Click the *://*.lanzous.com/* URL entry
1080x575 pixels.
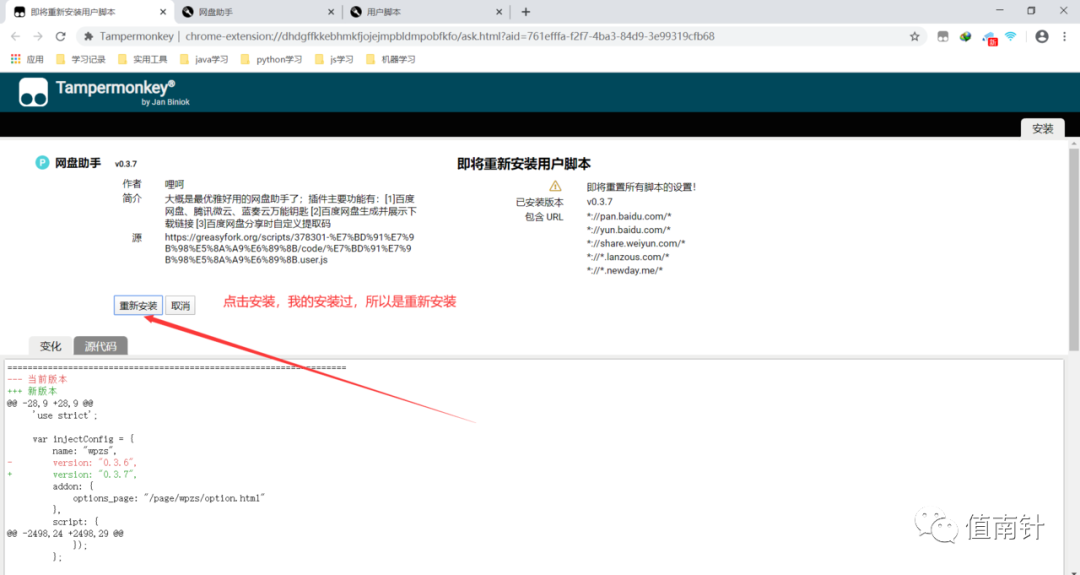pos(627,257)
